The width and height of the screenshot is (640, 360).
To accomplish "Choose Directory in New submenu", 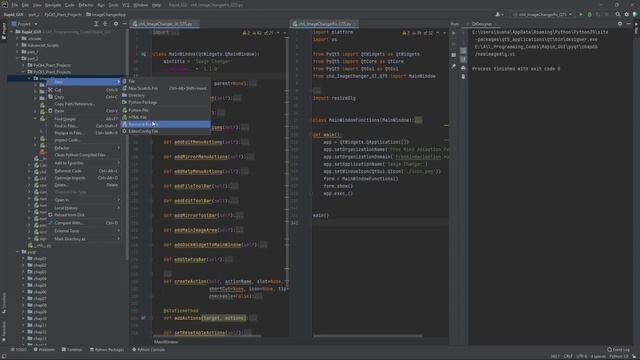I will 166,95.
